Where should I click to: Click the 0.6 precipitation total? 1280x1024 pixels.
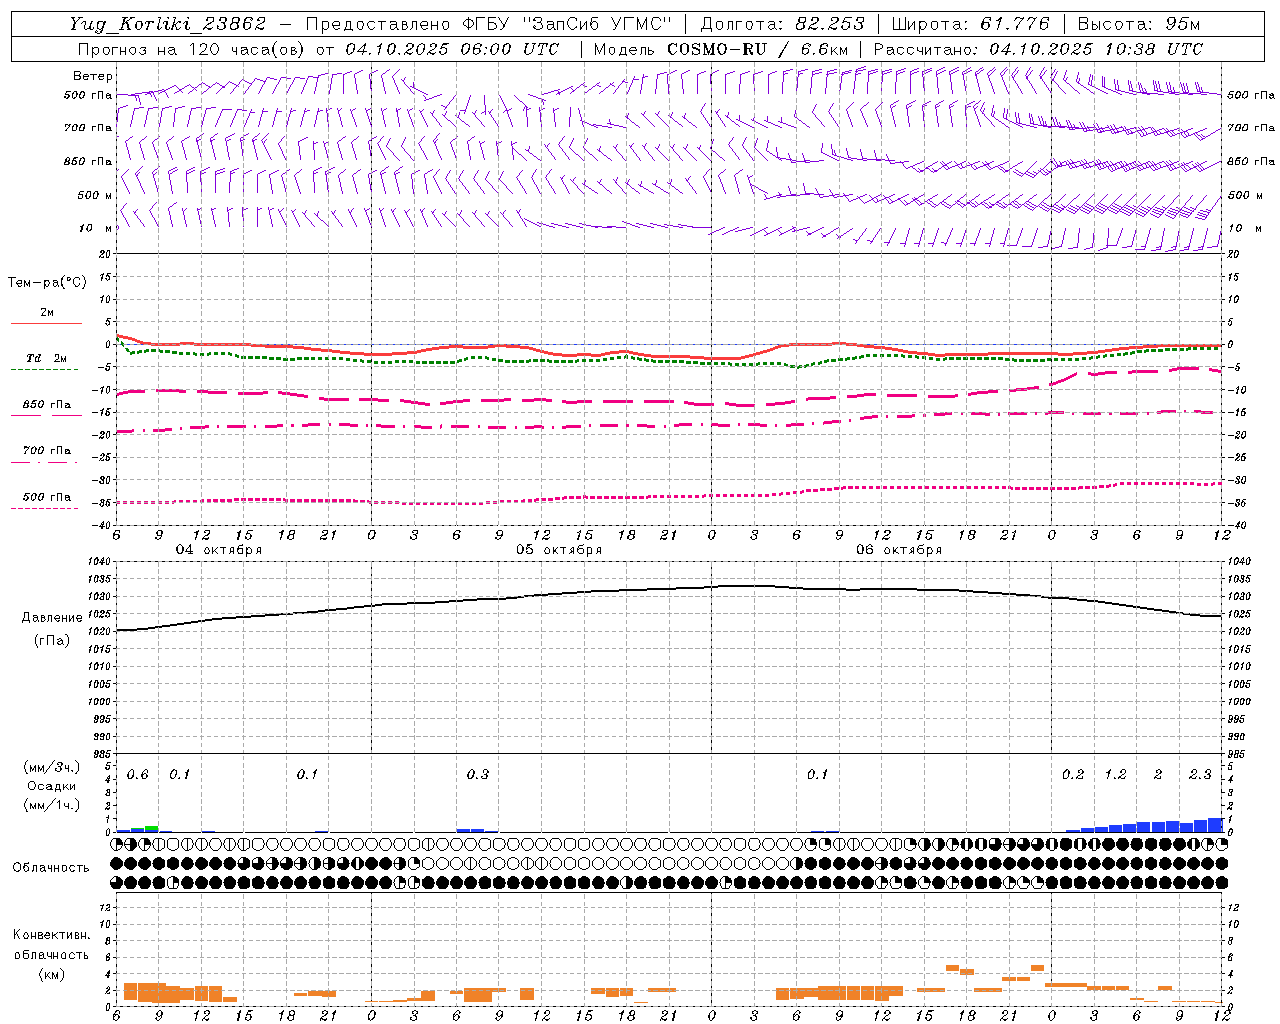pyautogui.click(x=138, y=775)
